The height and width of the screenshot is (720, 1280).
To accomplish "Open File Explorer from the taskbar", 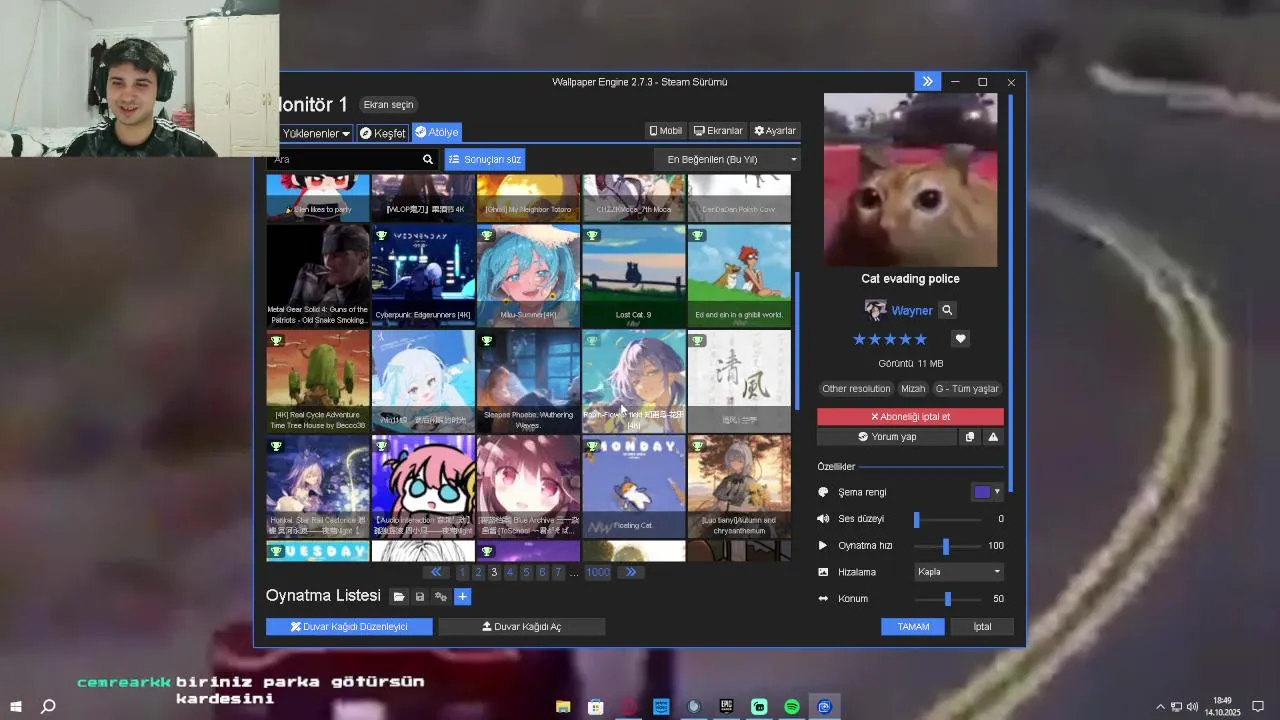I will tap(563, 706).
